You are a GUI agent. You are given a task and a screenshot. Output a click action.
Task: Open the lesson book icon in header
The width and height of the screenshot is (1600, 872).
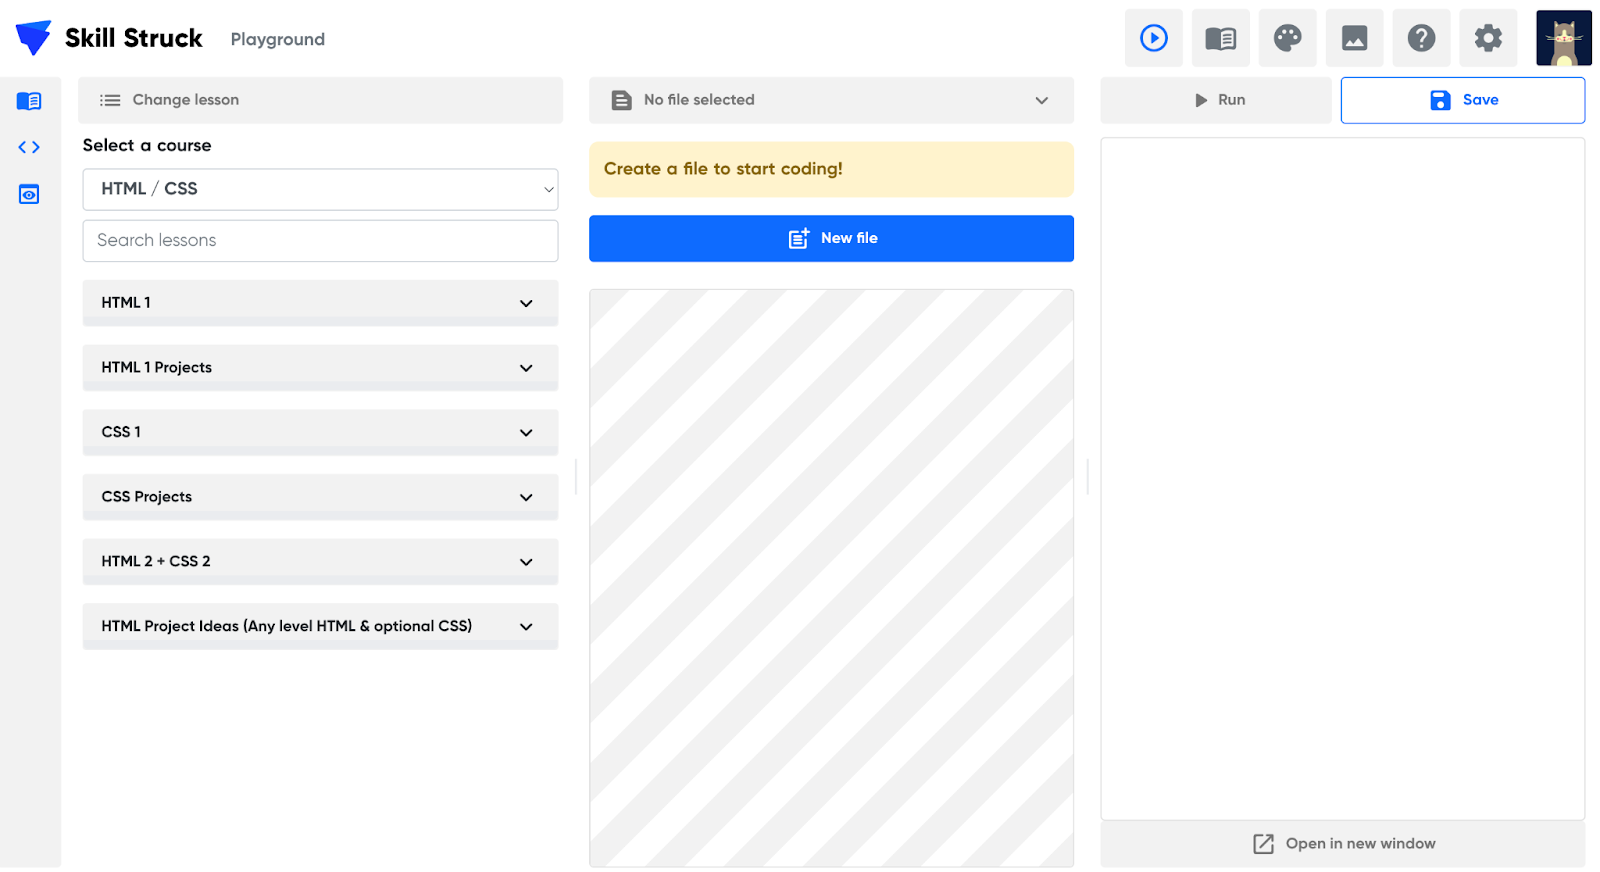(1220, 38)
